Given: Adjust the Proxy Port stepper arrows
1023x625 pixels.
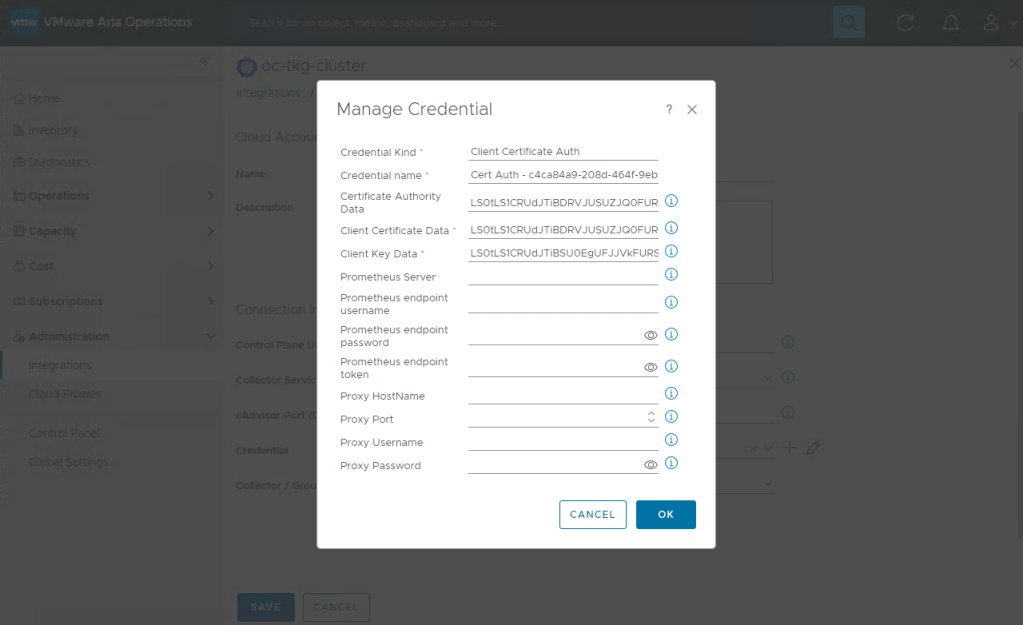Looking at the screenshot, I should click(x=651, y=417).
